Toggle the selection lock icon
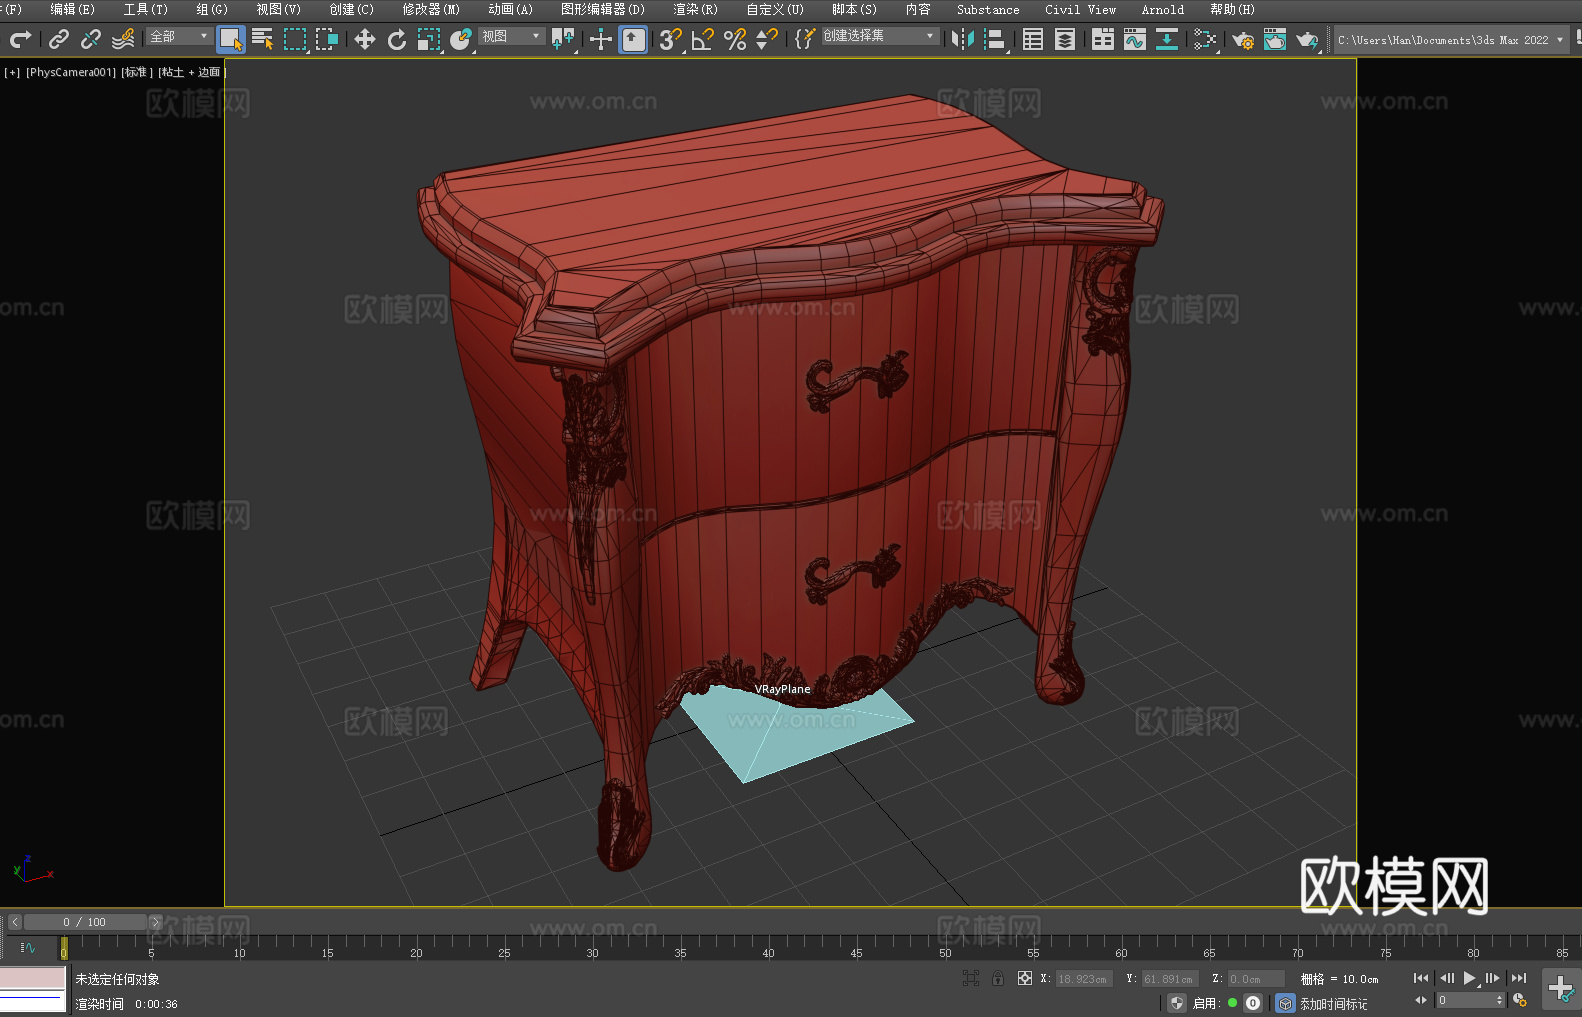 click(x=998, y=979)
